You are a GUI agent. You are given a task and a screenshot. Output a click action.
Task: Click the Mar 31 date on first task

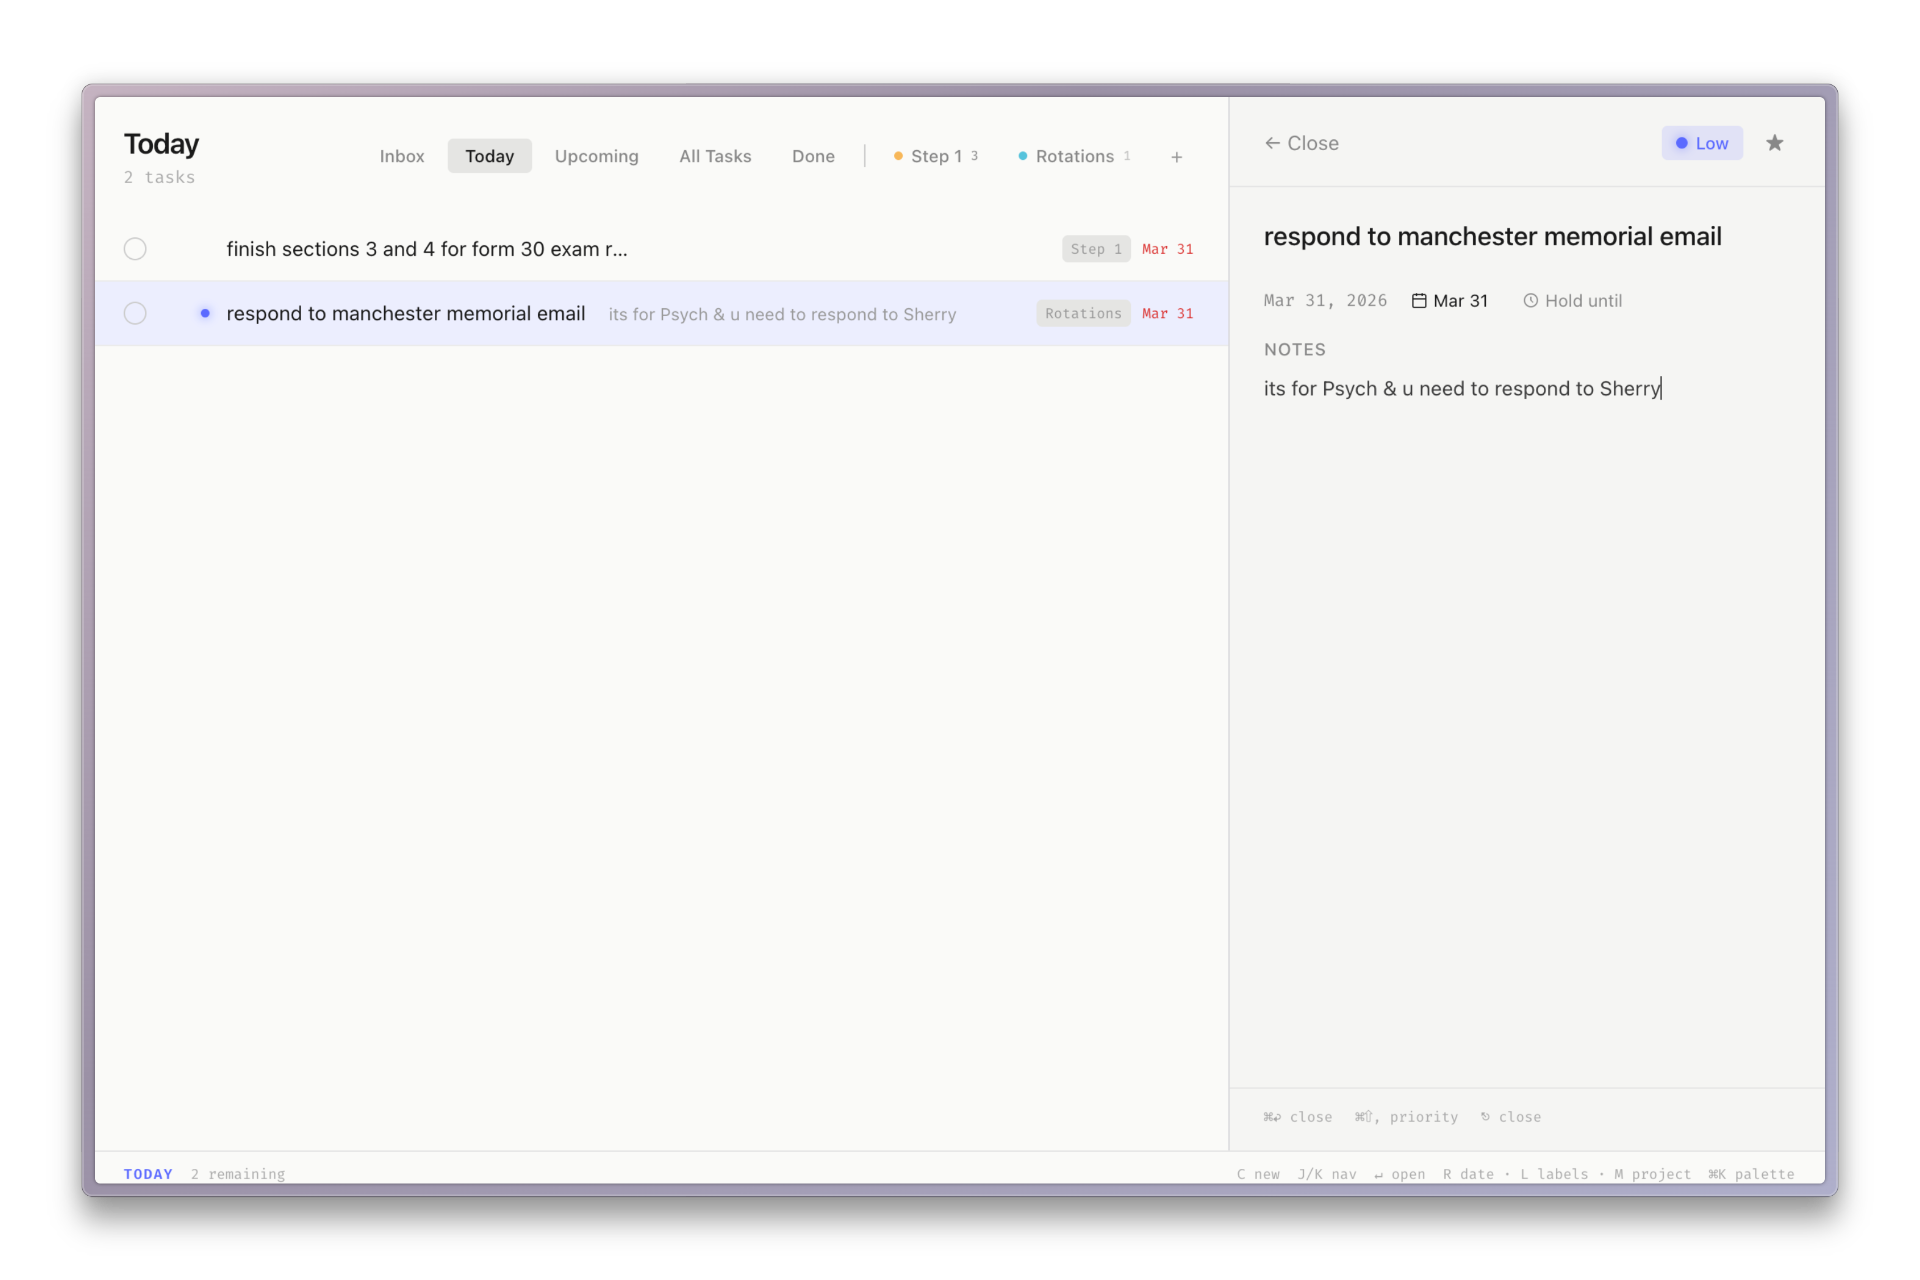(1167, 249)
